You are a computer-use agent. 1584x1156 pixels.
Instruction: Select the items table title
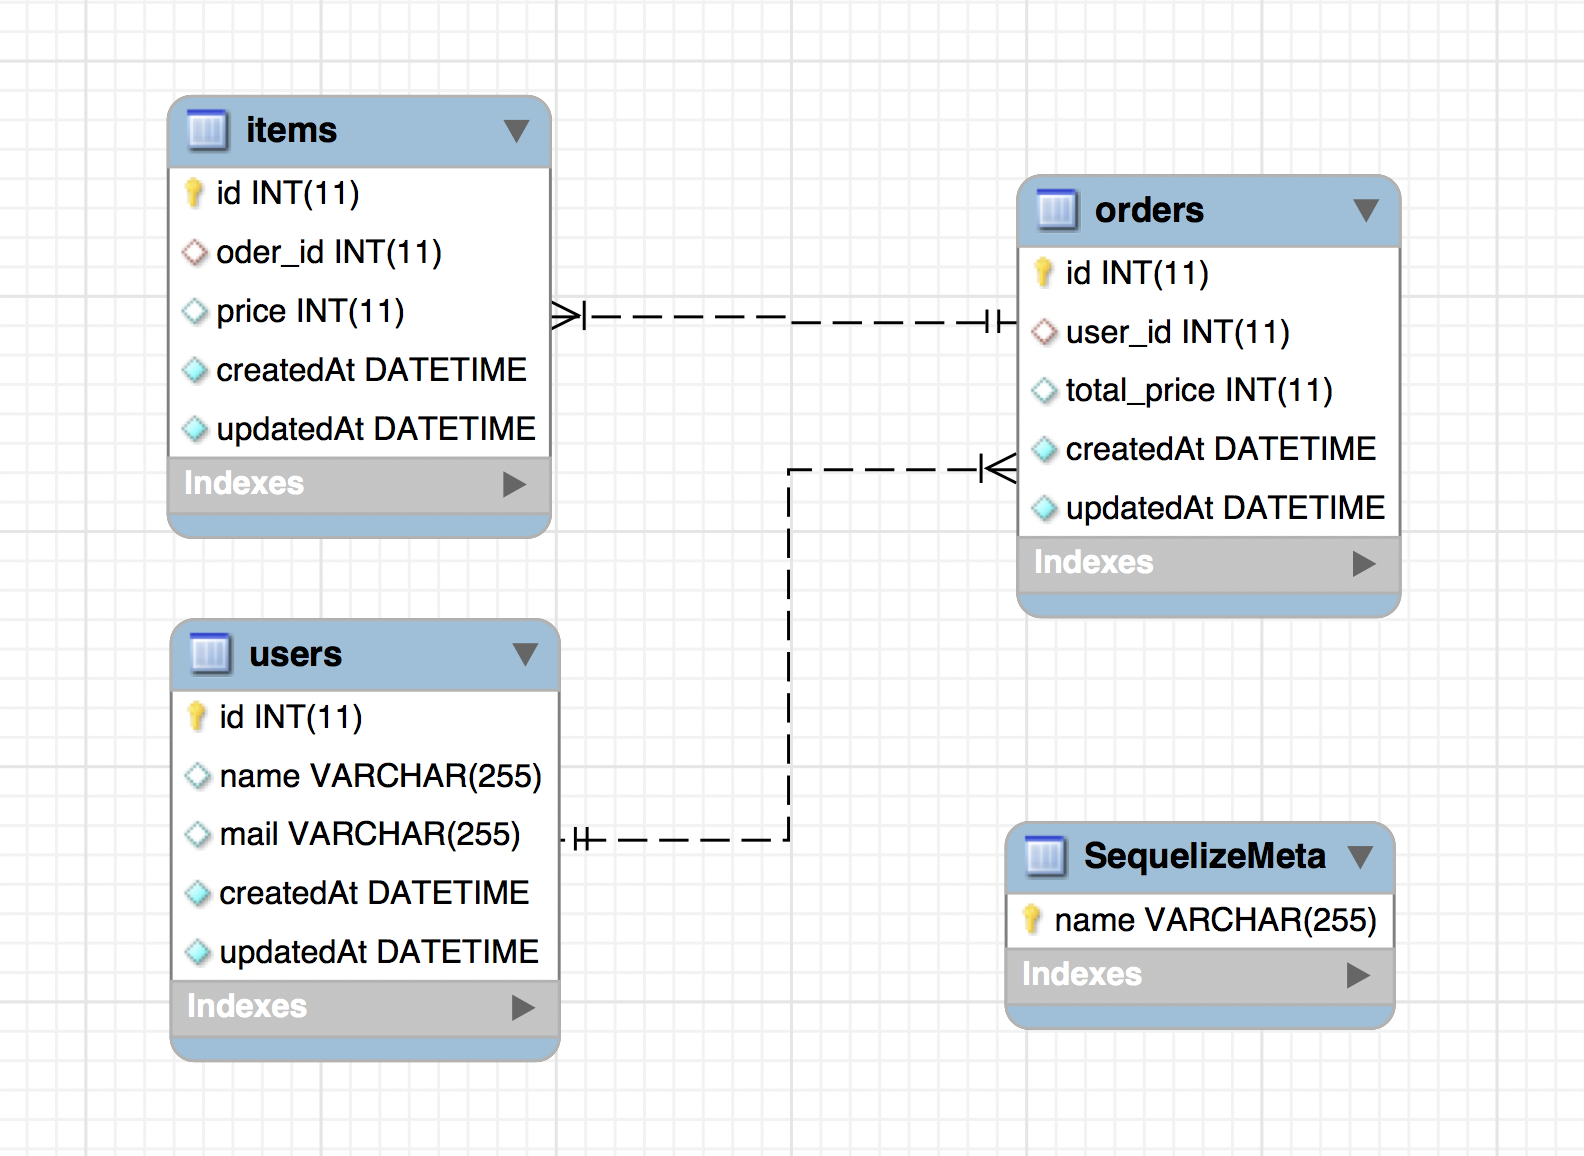291,130
